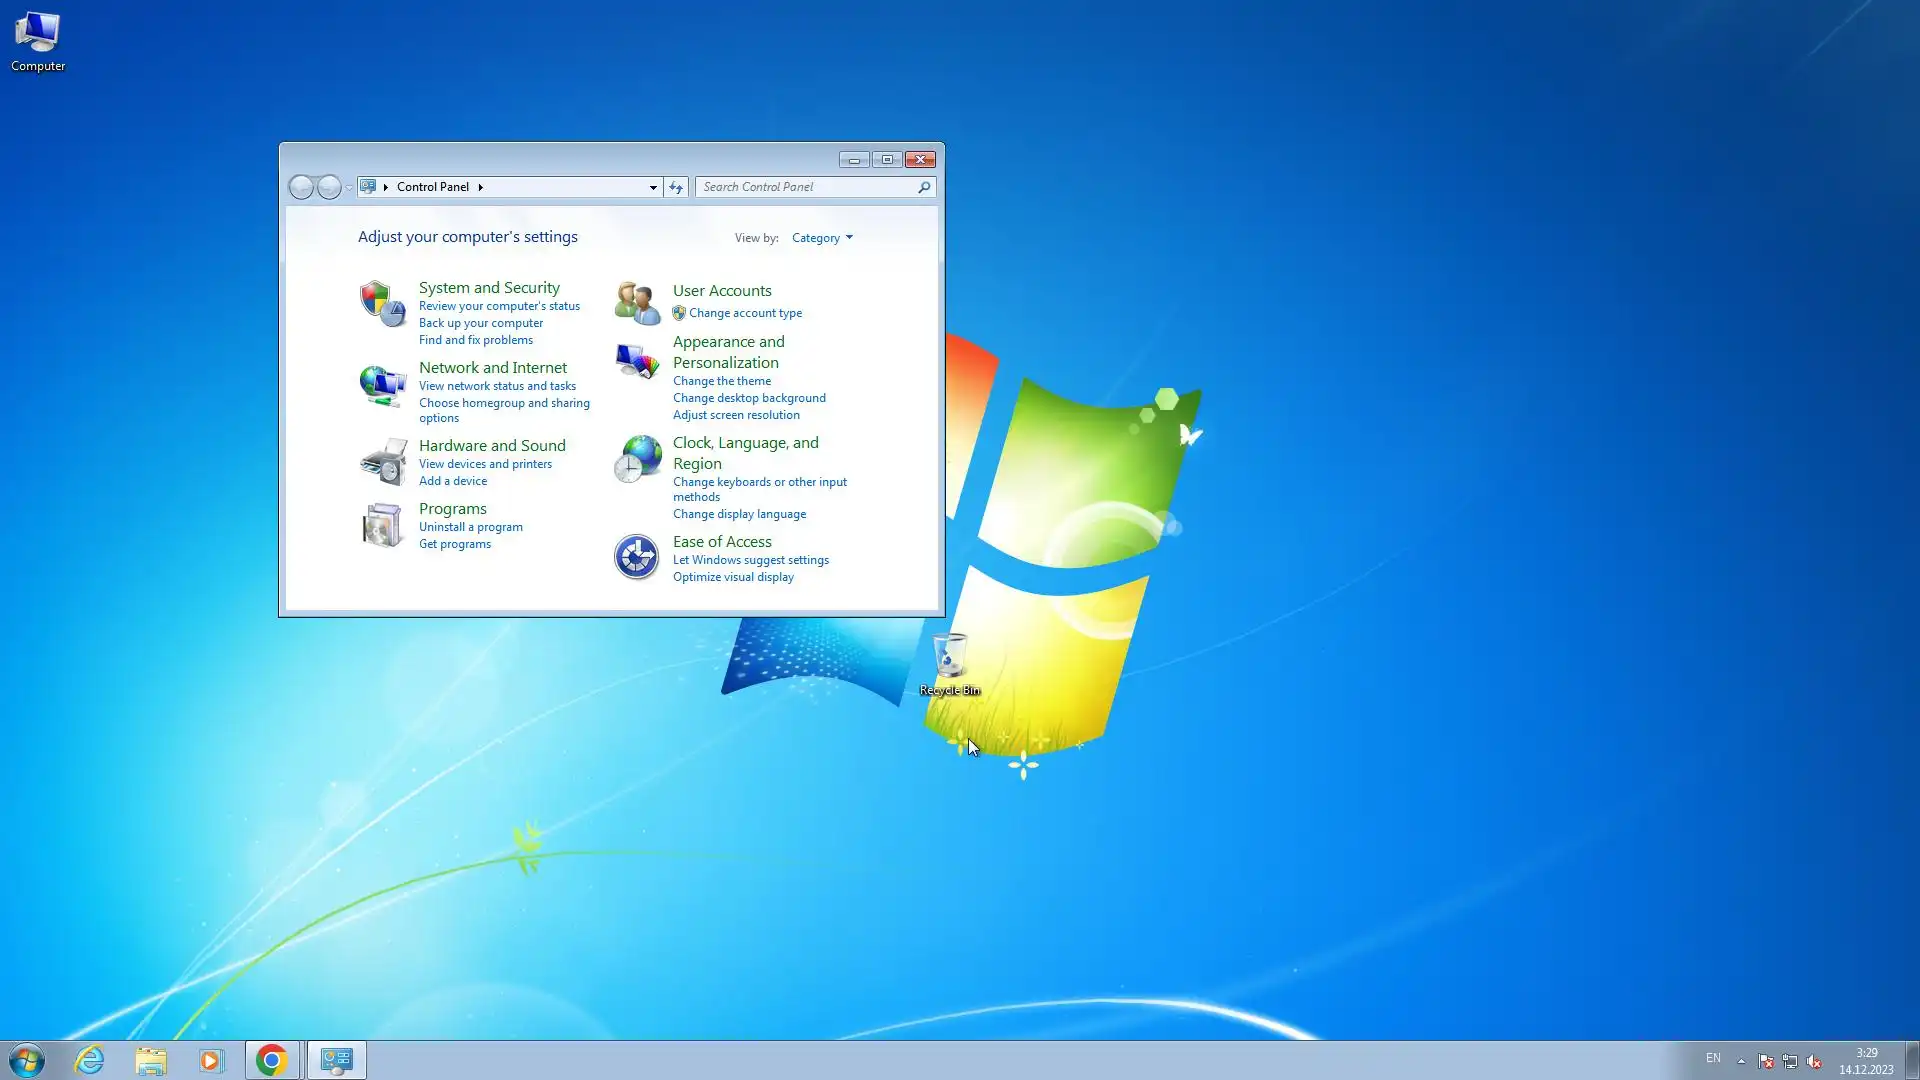This screenshot has width=1920, height=1080.
Task: Open the Change desktop background link
Action: pos(749,398)
